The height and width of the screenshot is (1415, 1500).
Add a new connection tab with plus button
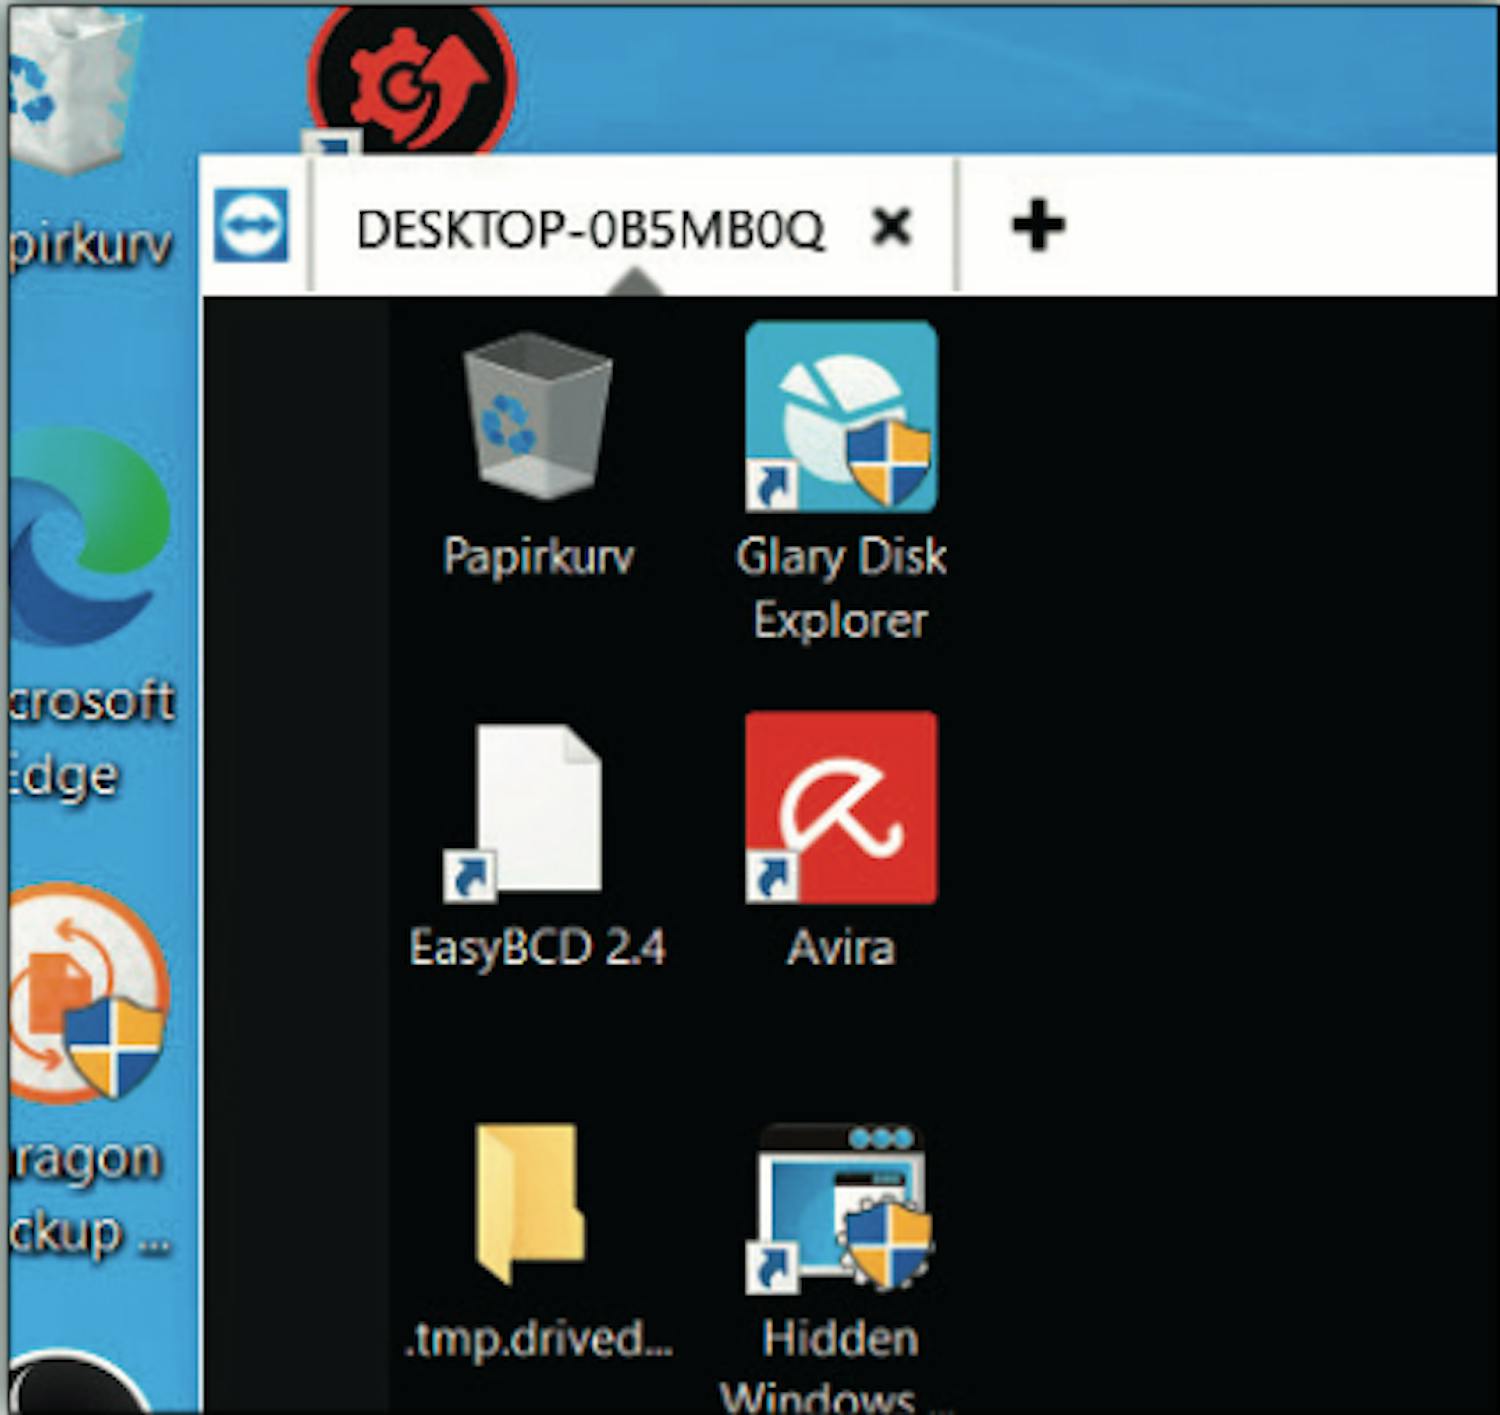(x=1038, y=225)
